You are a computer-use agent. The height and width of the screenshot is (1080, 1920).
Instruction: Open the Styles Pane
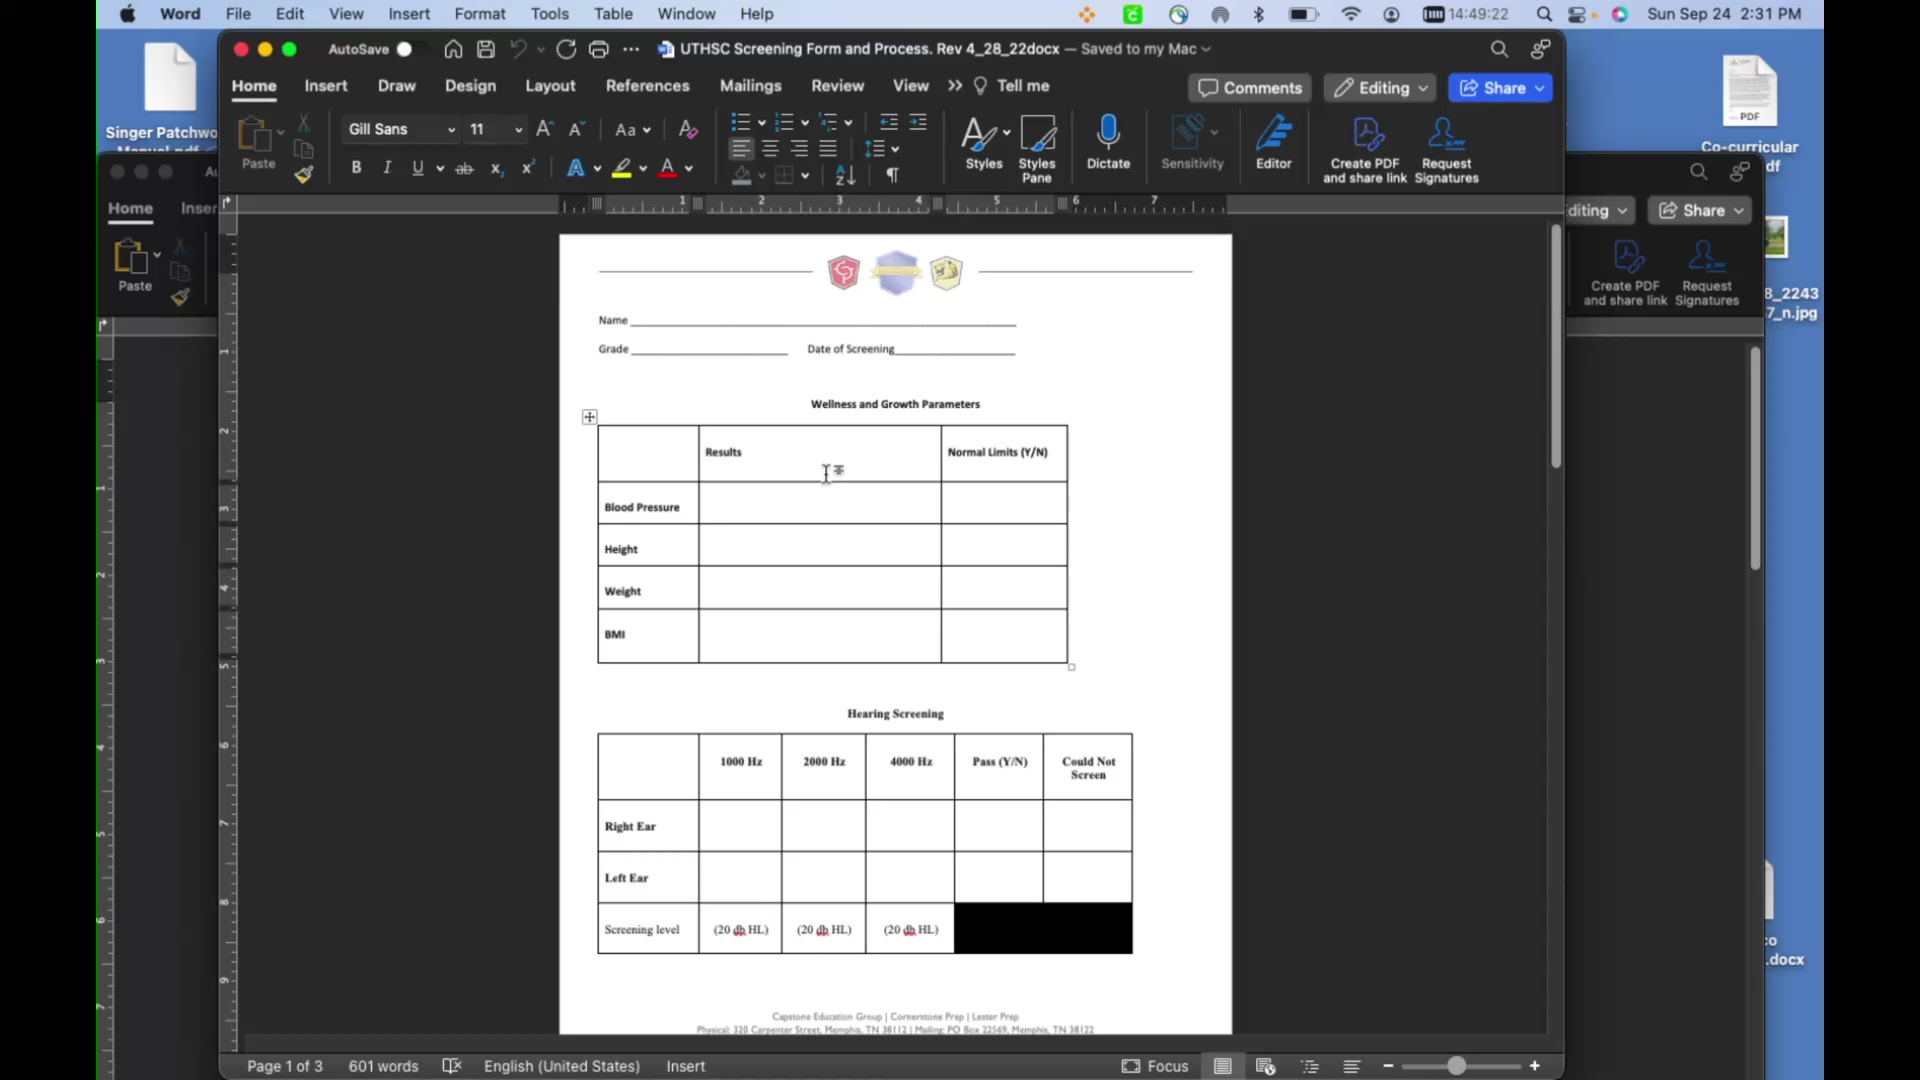tap(1037, 149)
